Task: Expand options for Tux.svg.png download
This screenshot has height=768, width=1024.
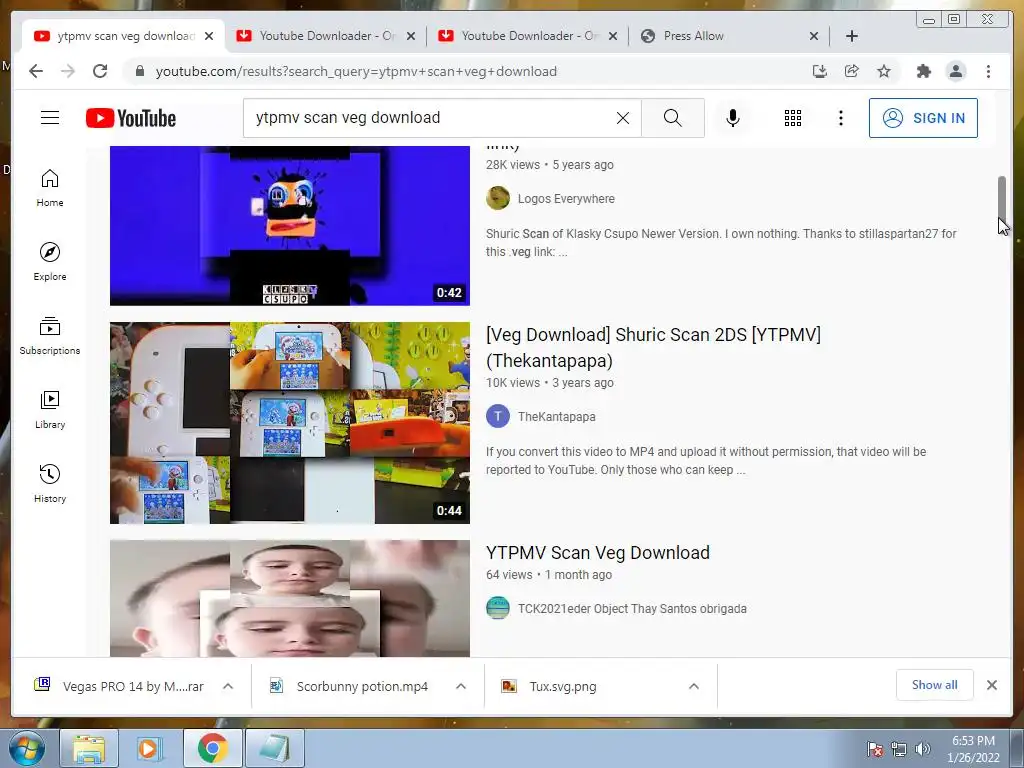Action: (694, 686)
